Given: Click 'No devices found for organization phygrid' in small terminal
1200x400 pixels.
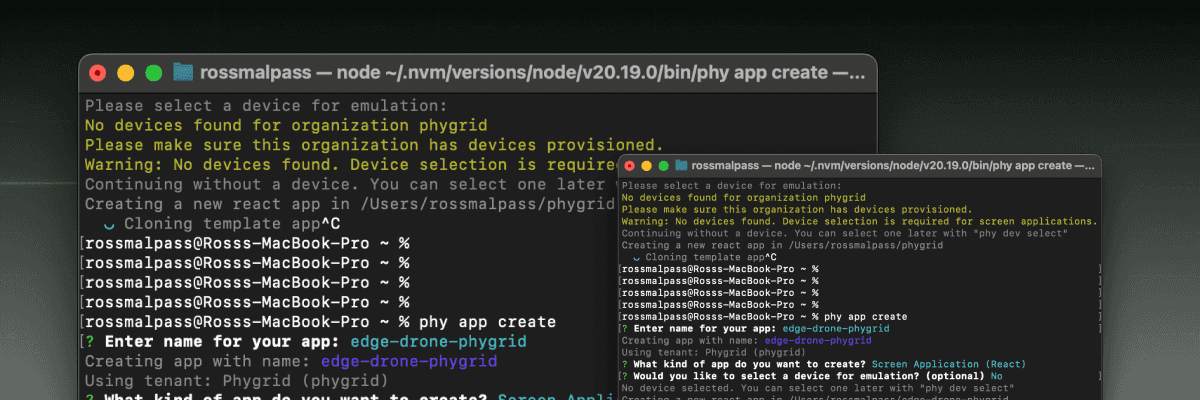Looking at the screenshot, I should [743, 199].
